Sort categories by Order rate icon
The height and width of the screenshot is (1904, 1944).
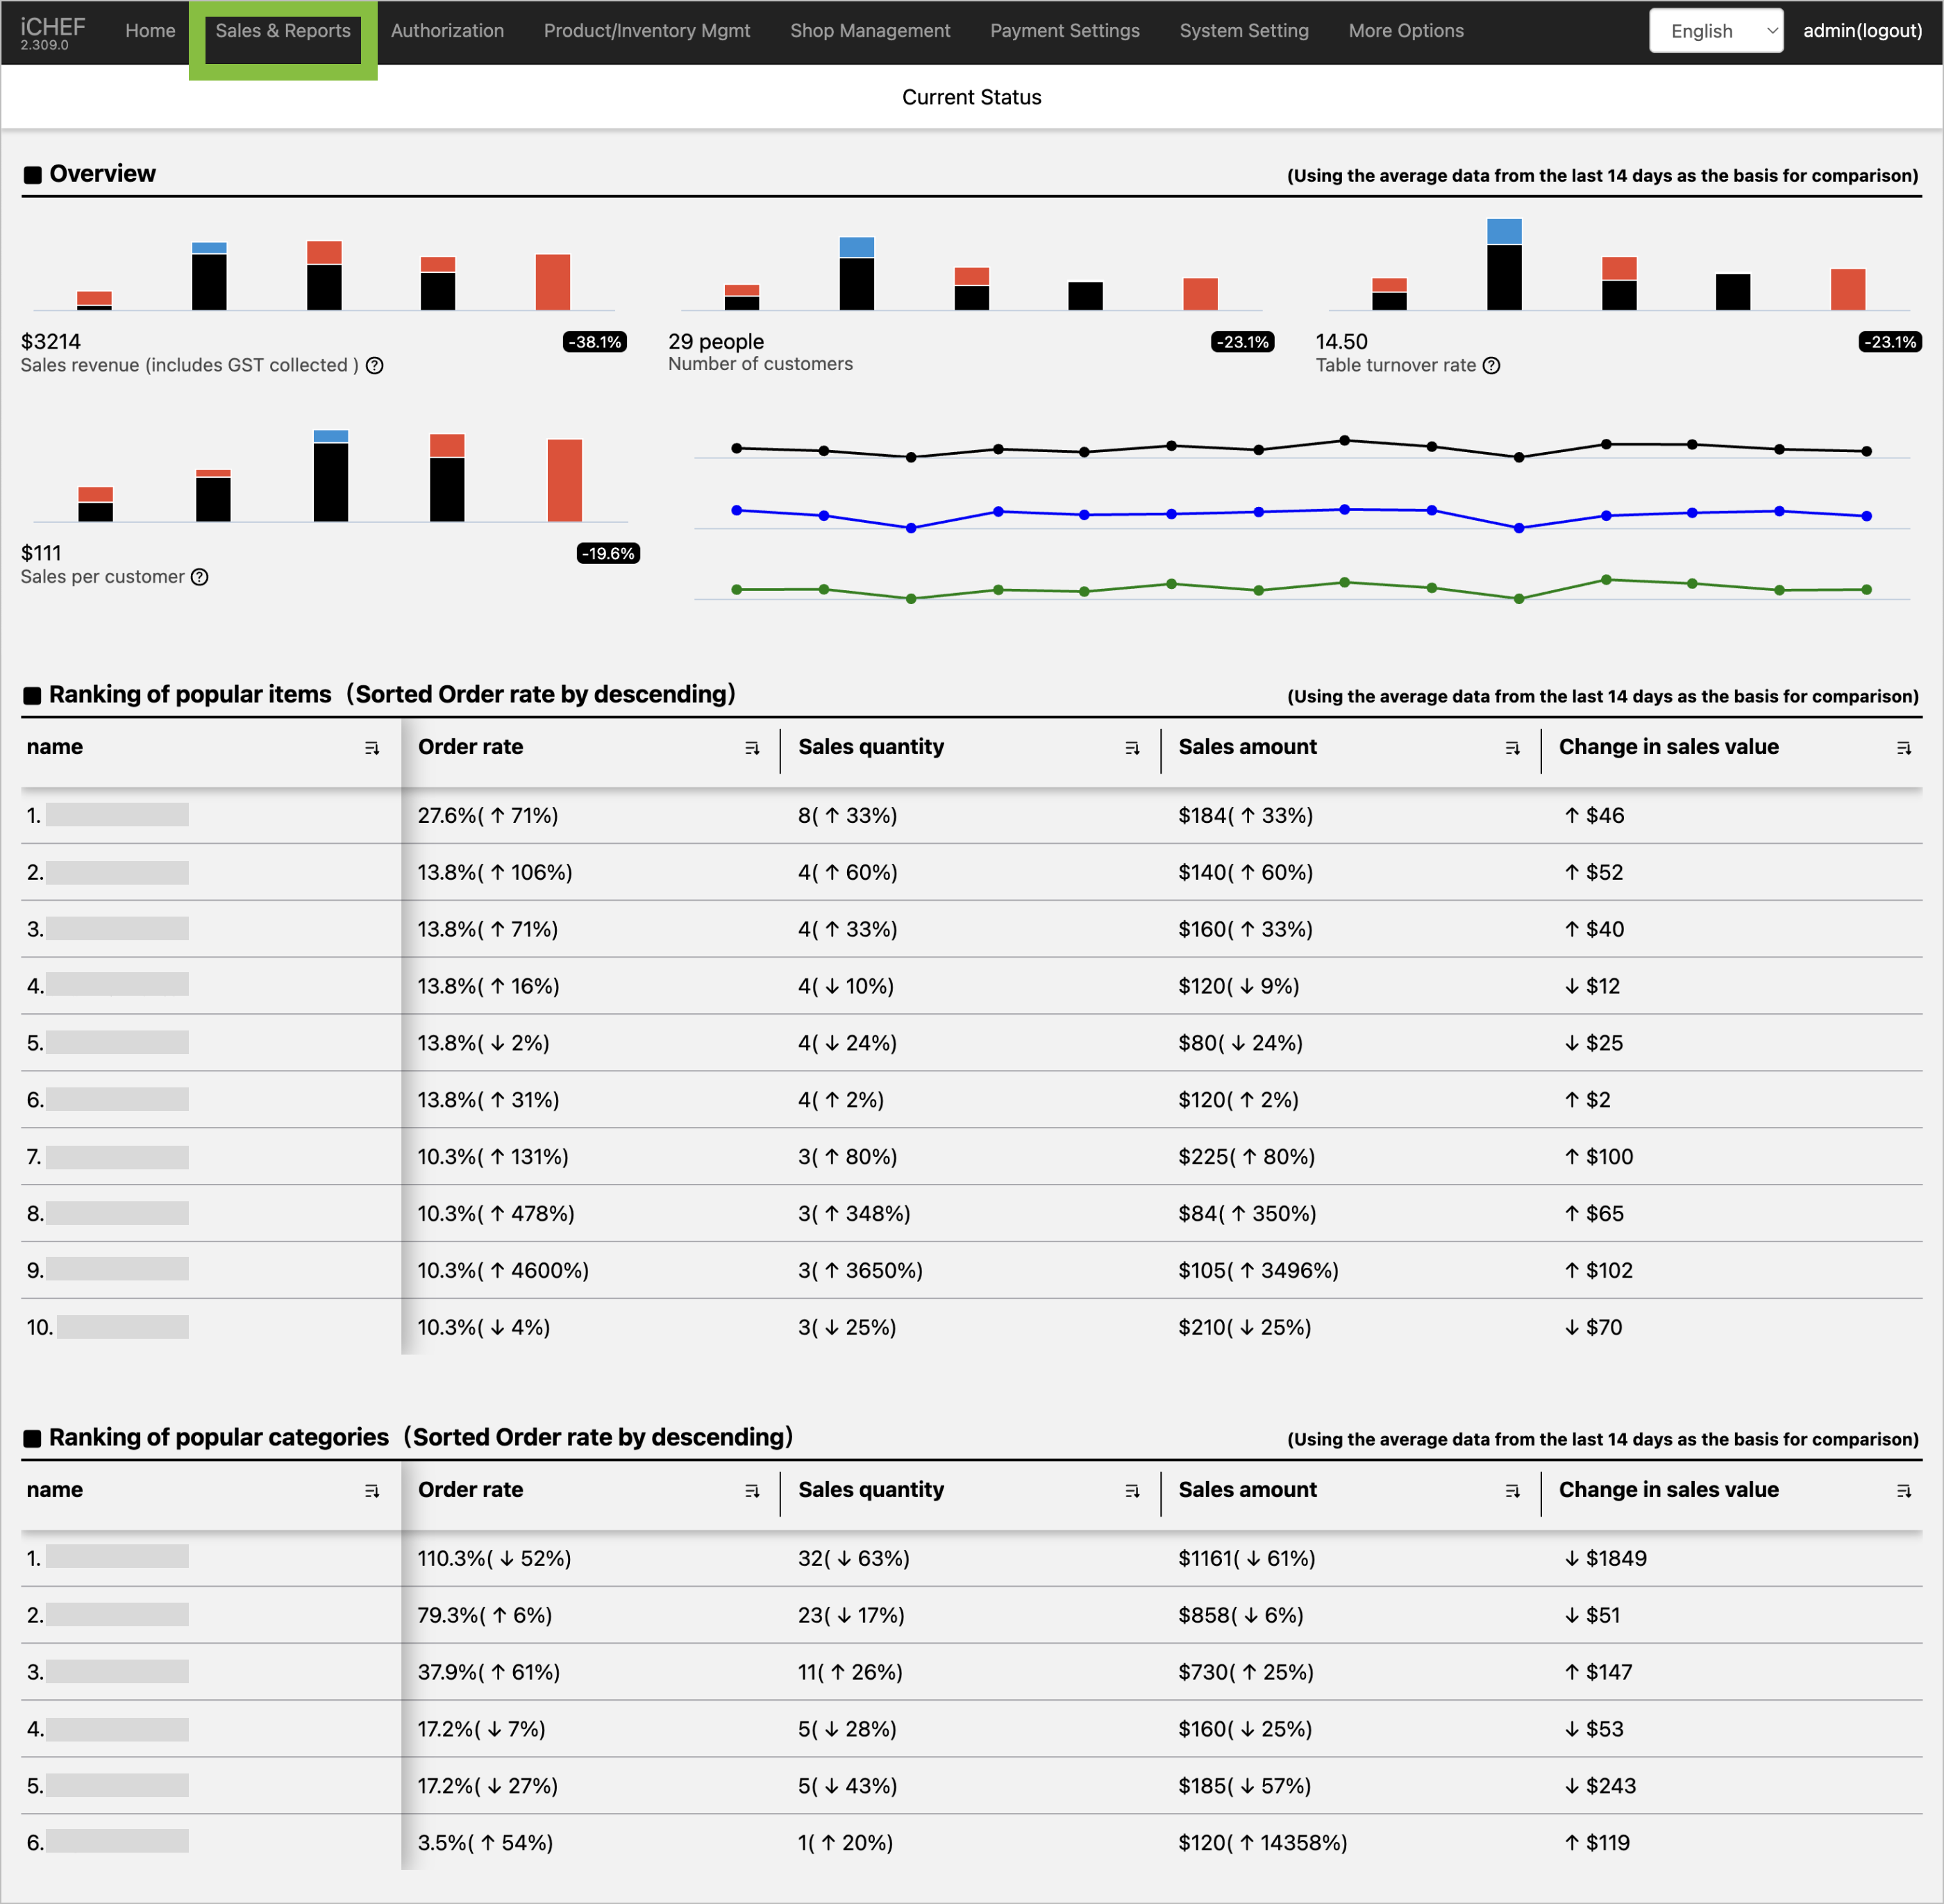[x=752, y=1491]
